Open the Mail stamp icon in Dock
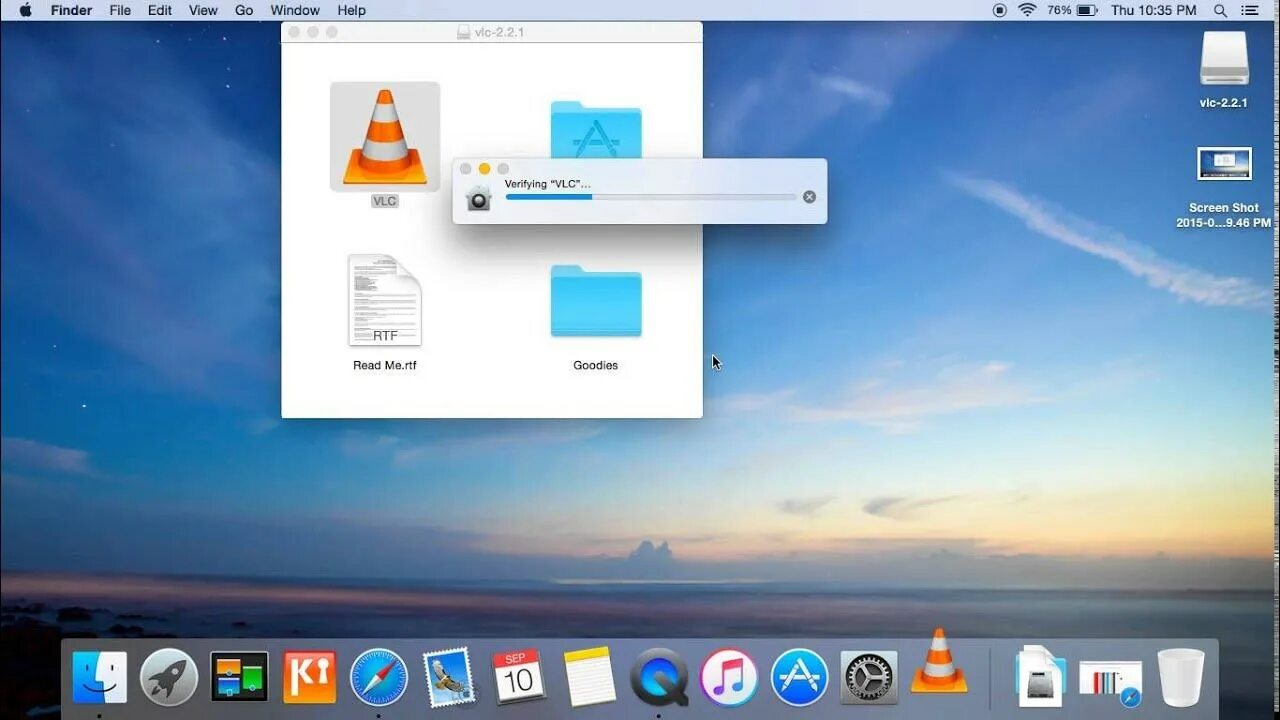 coord(449,678)
